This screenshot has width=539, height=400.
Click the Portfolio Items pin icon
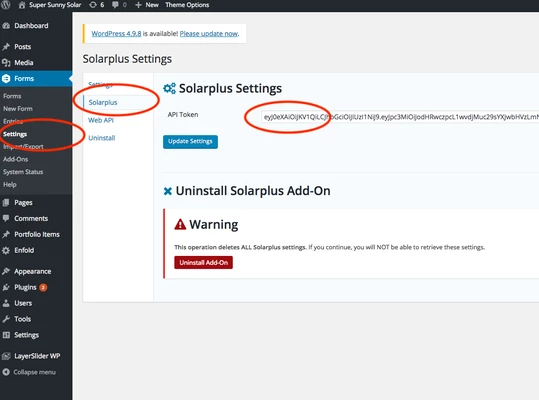pos(6,234)
